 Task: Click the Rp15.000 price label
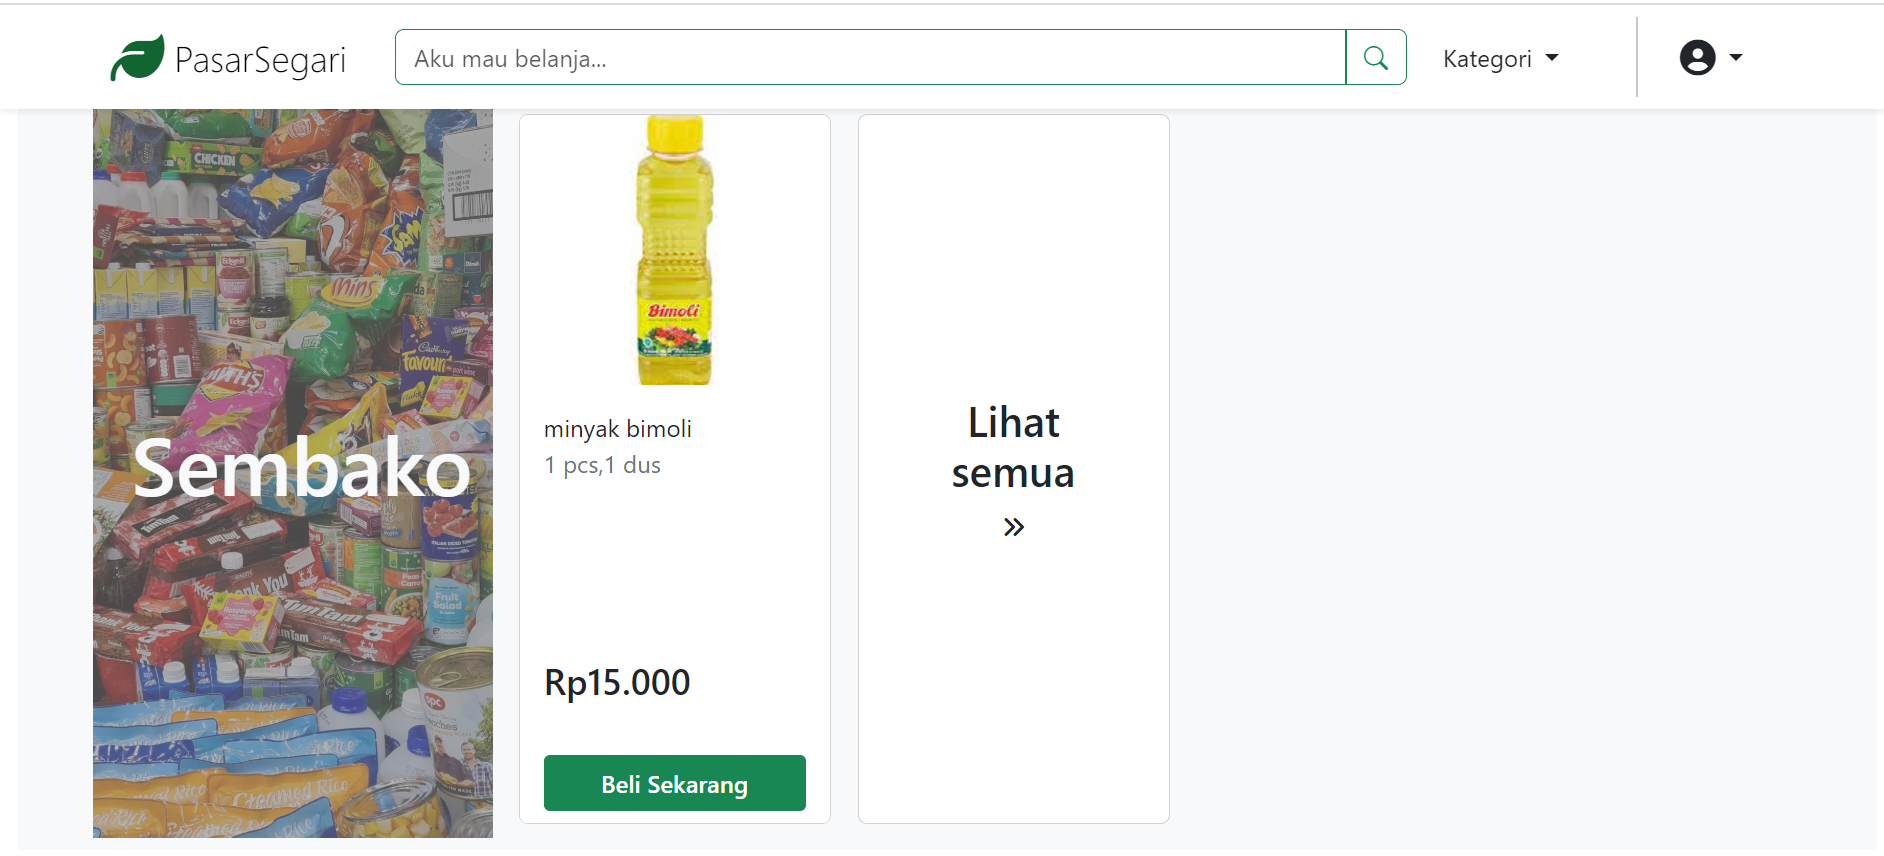tap(616, 682)
